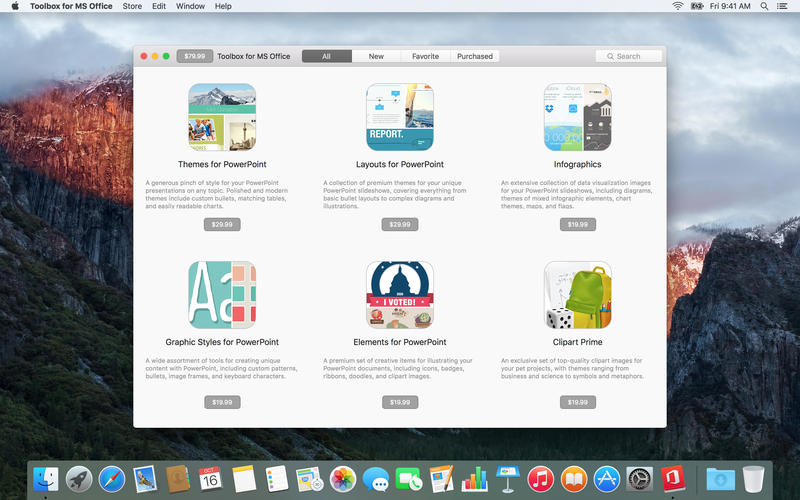Open Spotlight search in menu bar

click(764, 6)
